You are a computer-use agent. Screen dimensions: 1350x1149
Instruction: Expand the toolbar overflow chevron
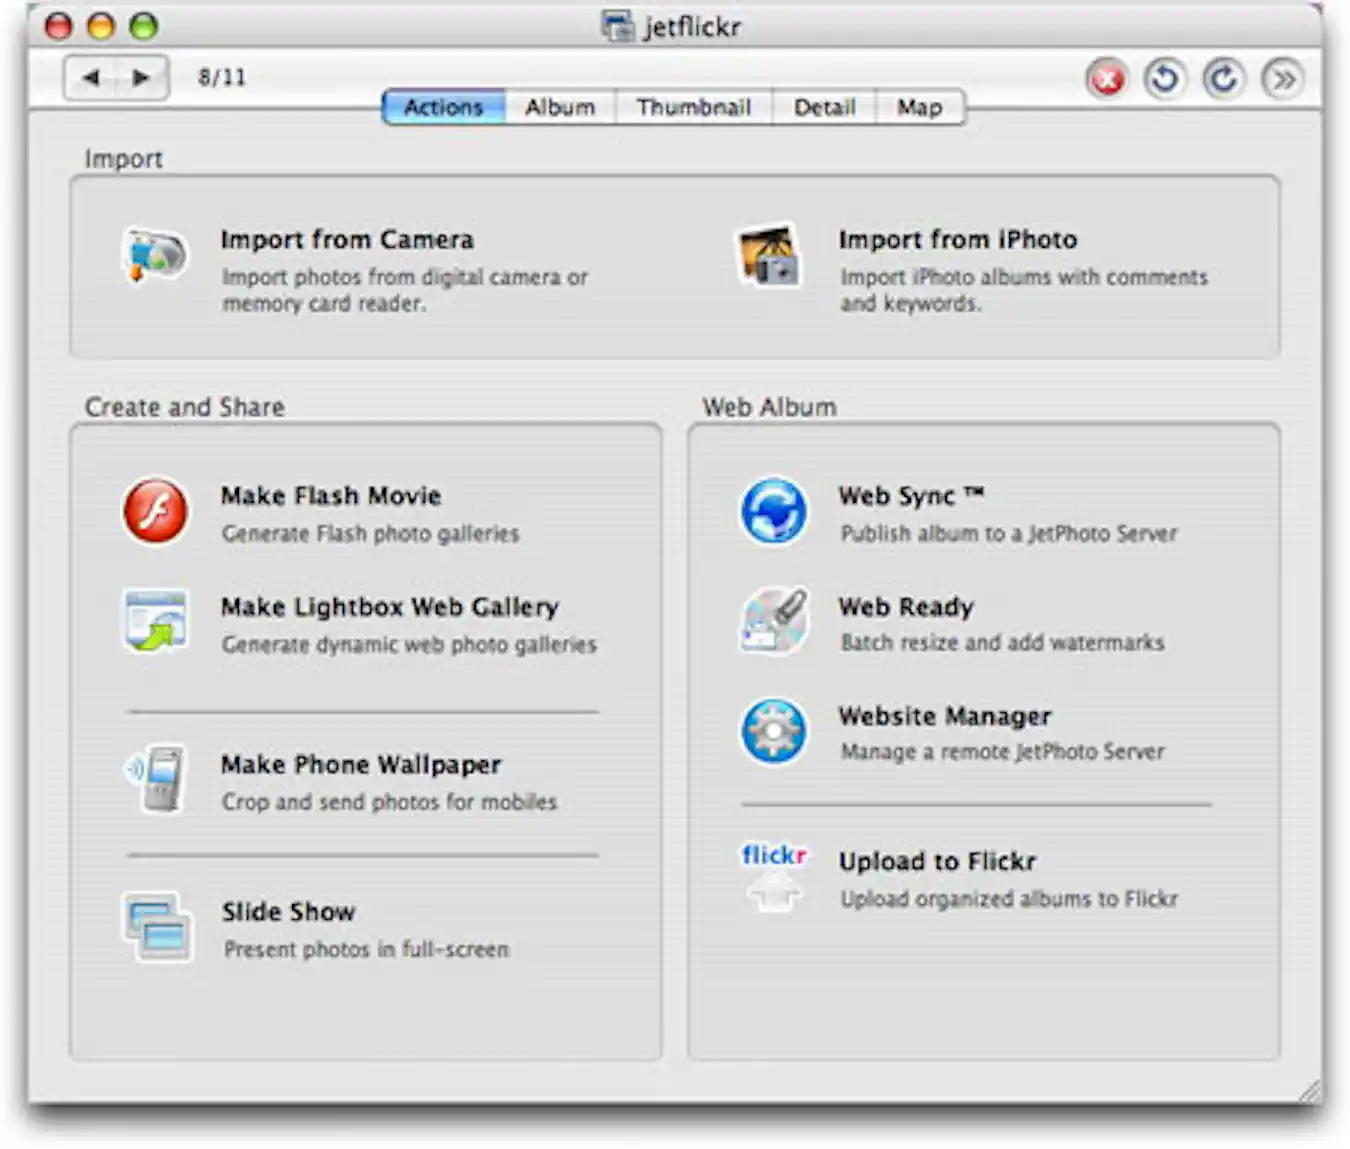1285,79
